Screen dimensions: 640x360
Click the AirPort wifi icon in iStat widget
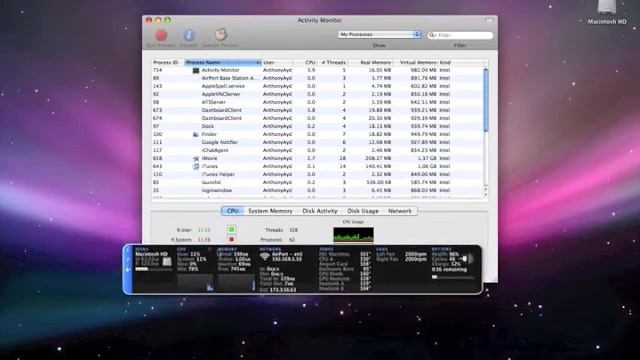pyautogui.click(x=265, y=256)
